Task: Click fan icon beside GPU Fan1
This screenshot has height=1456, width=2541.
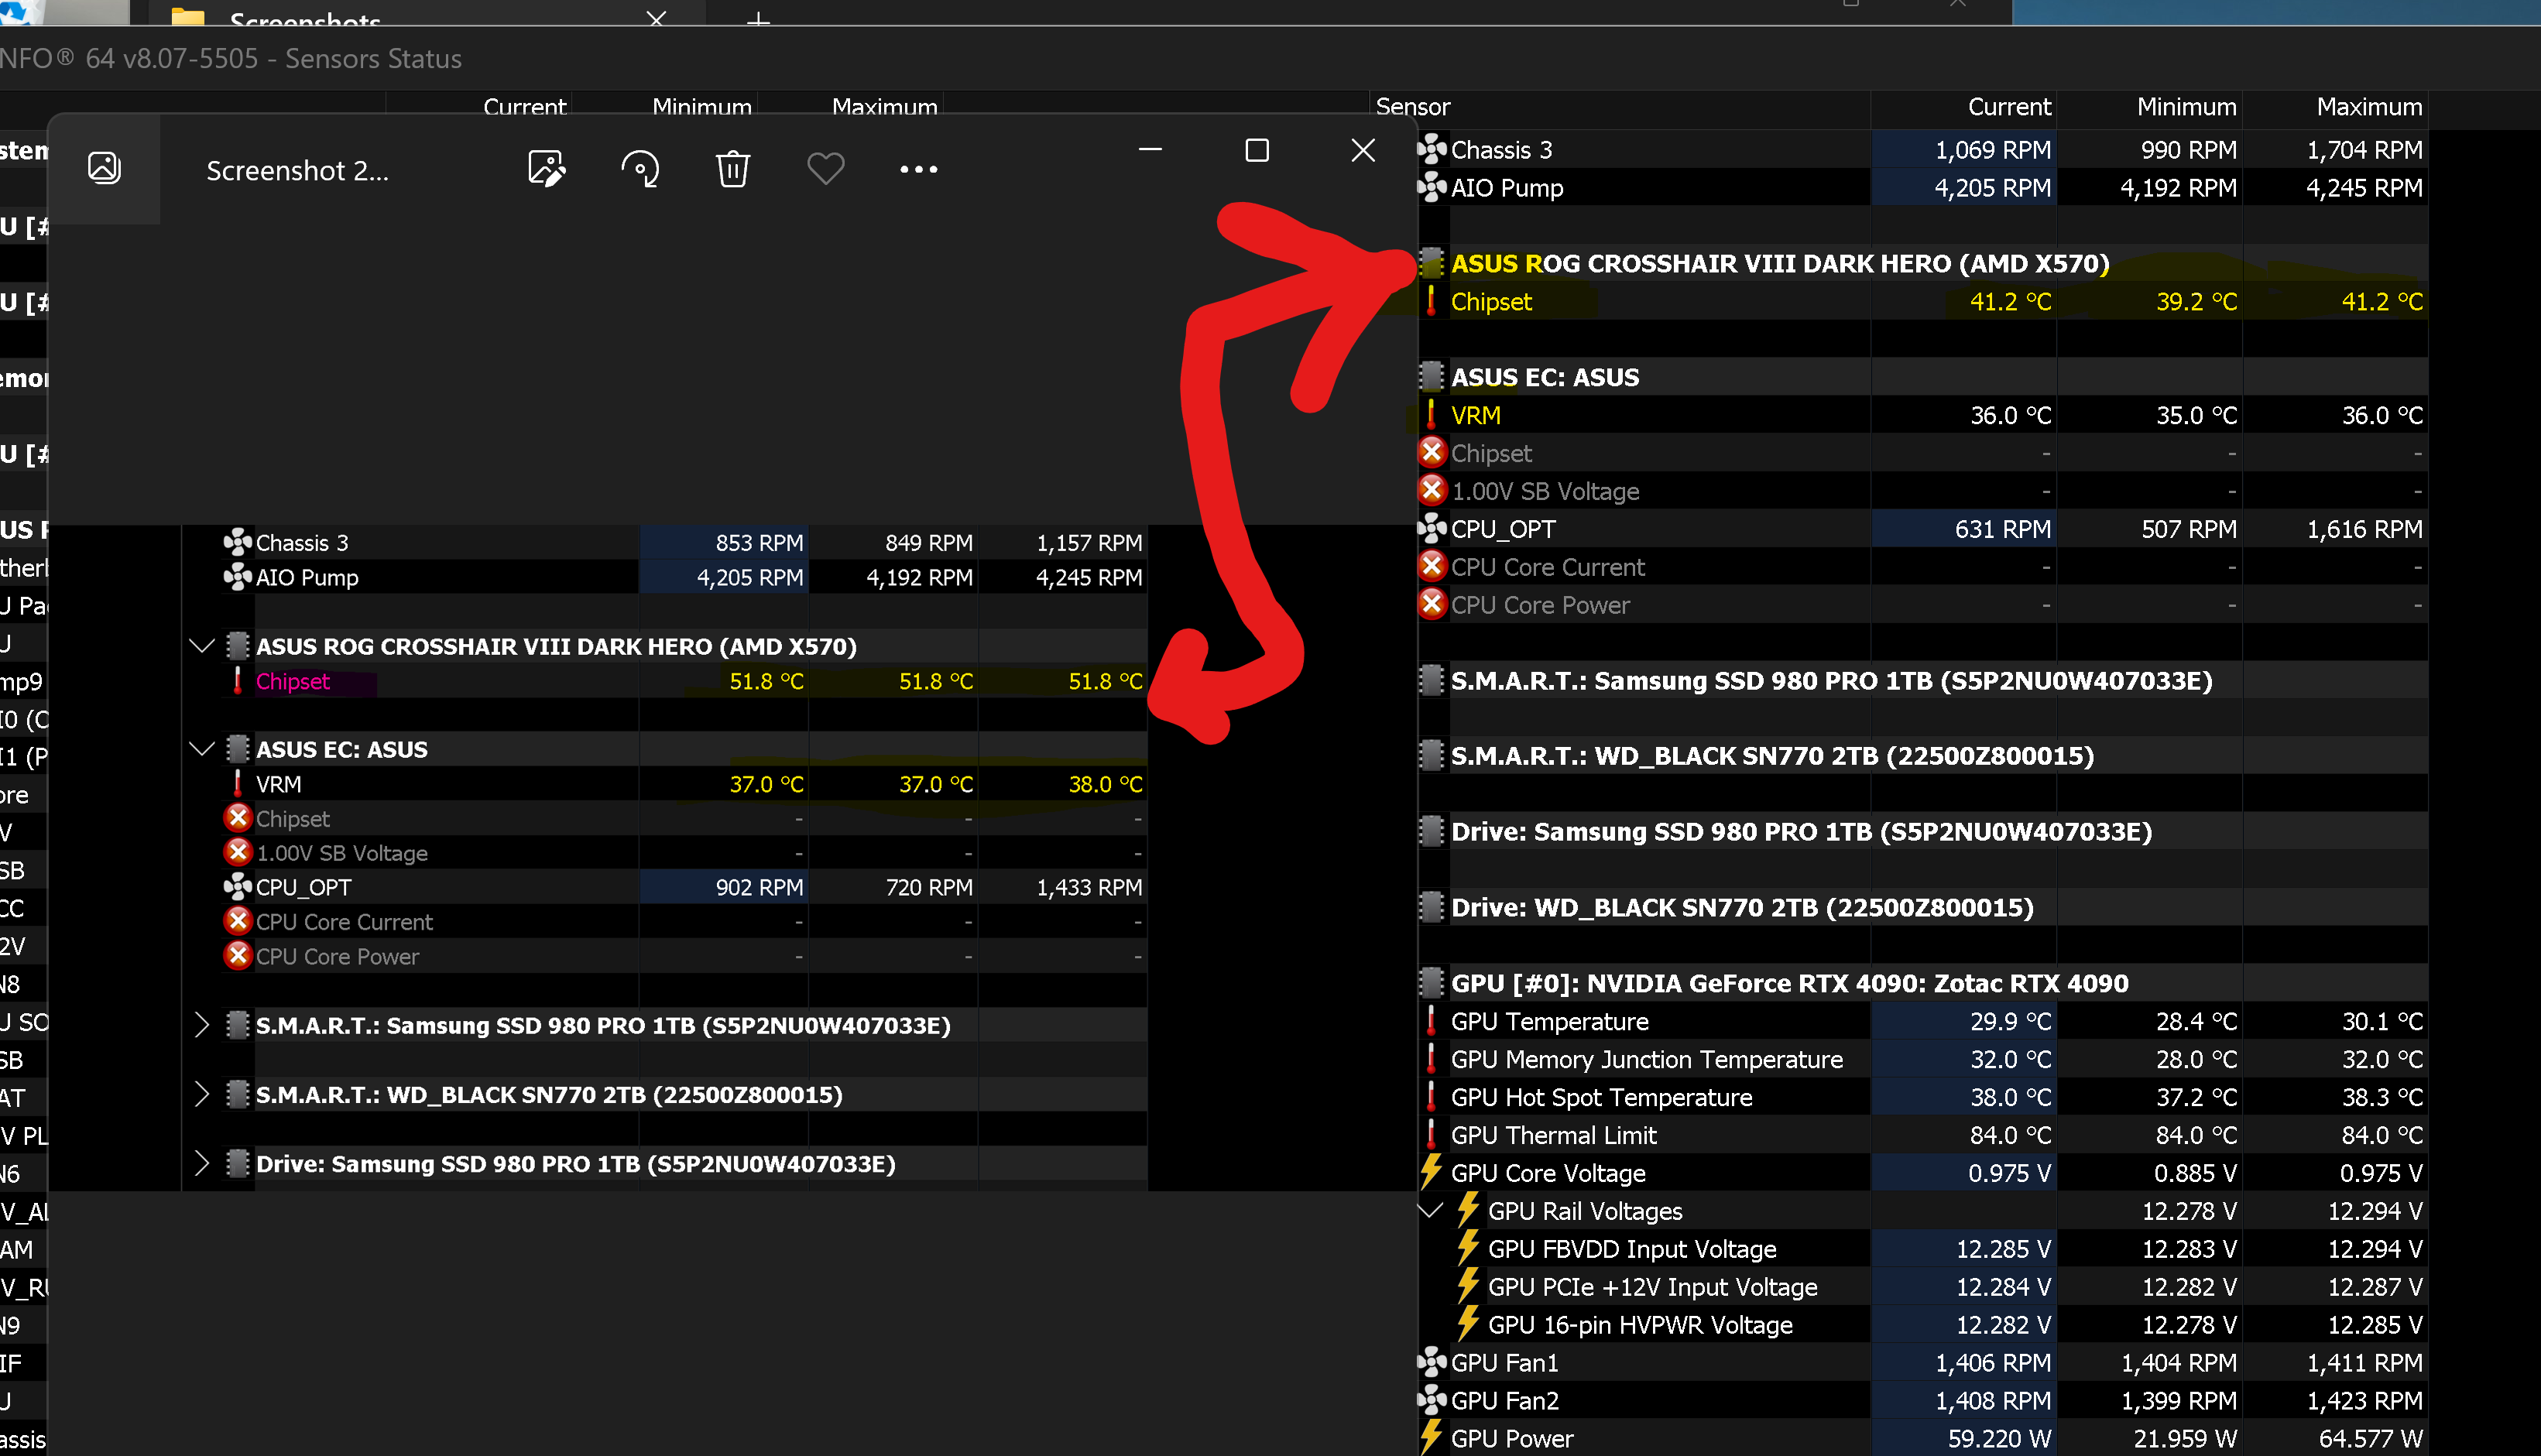Action: (1432, 1363)
